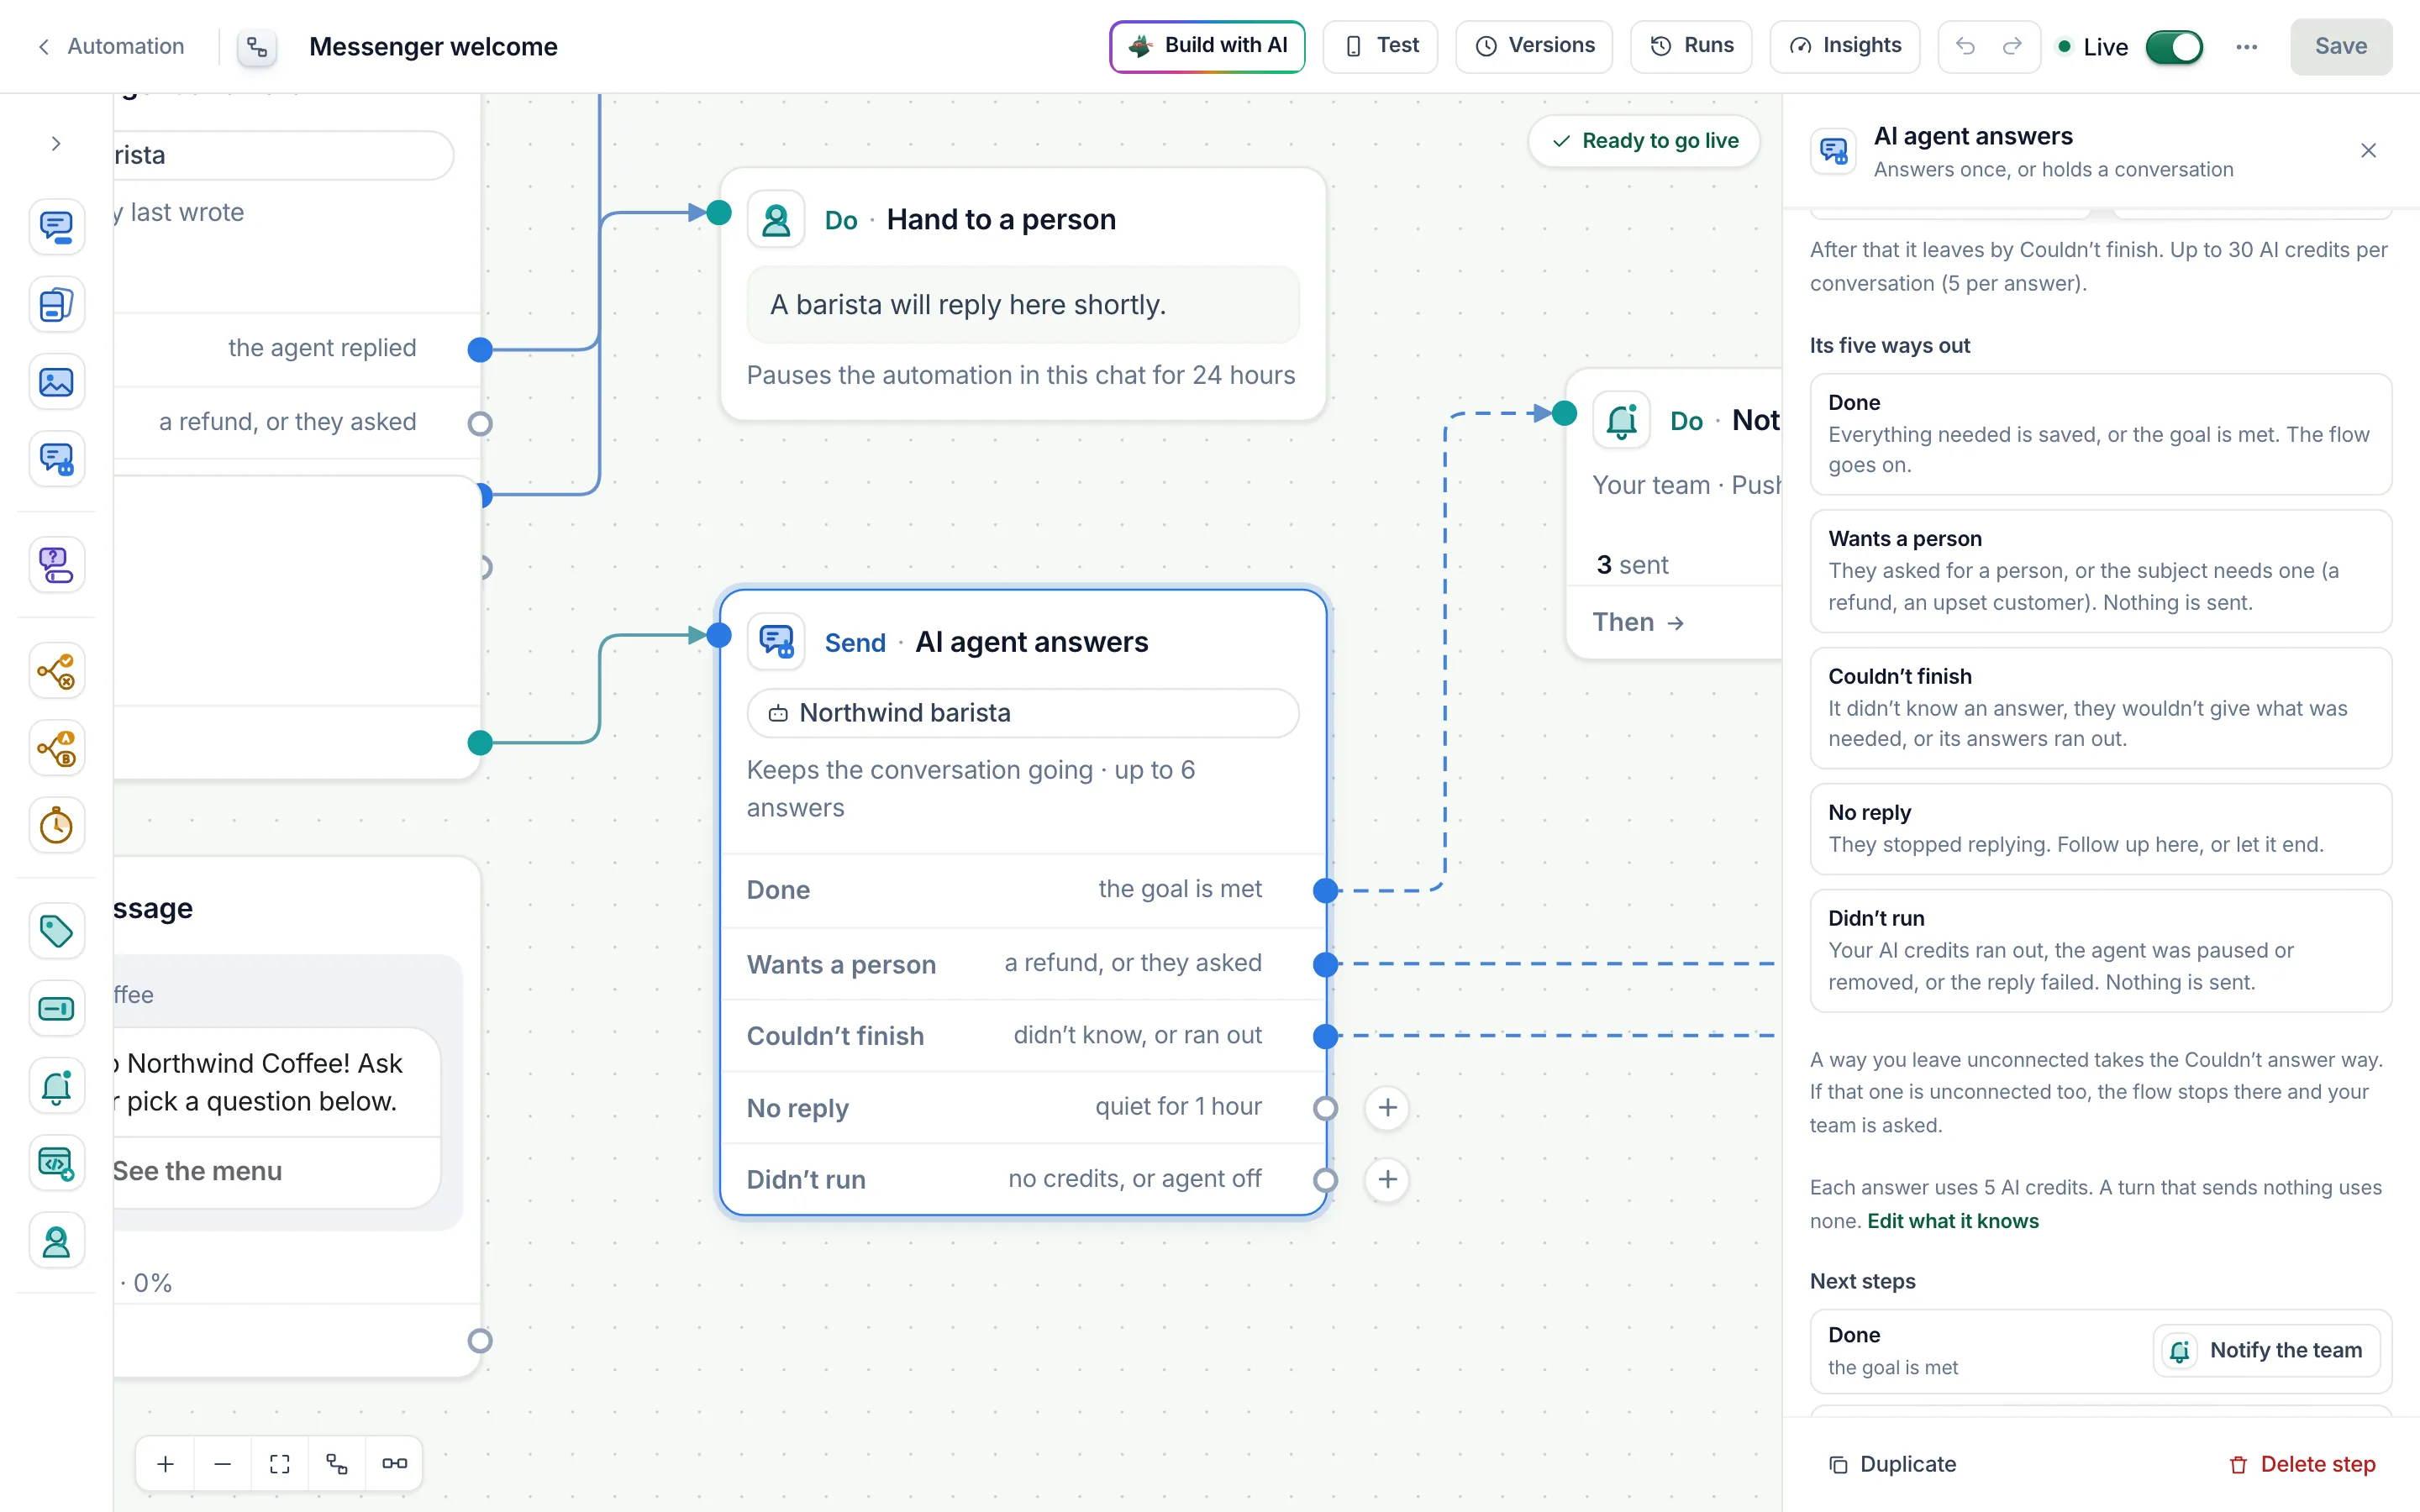Click the Northwind barista agent field
Viewport: 2420px width, 1512px height.
point(1022,713)
